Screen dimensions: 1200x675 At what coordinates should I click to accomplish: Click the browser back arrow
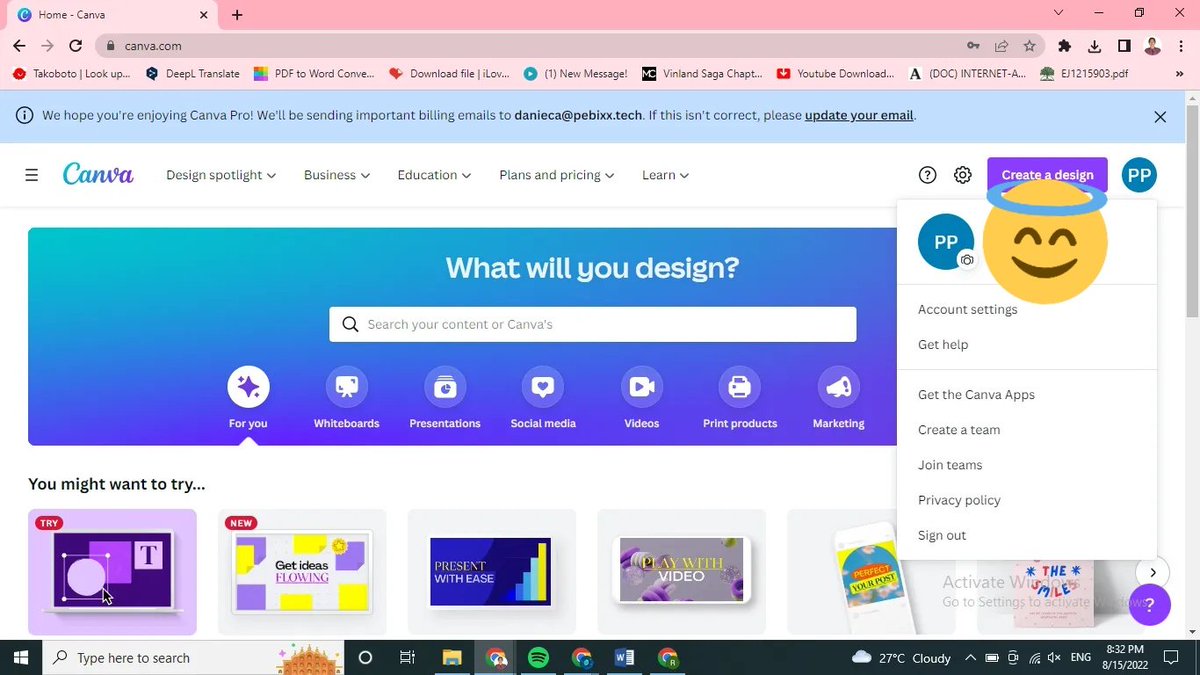[20, 46]
